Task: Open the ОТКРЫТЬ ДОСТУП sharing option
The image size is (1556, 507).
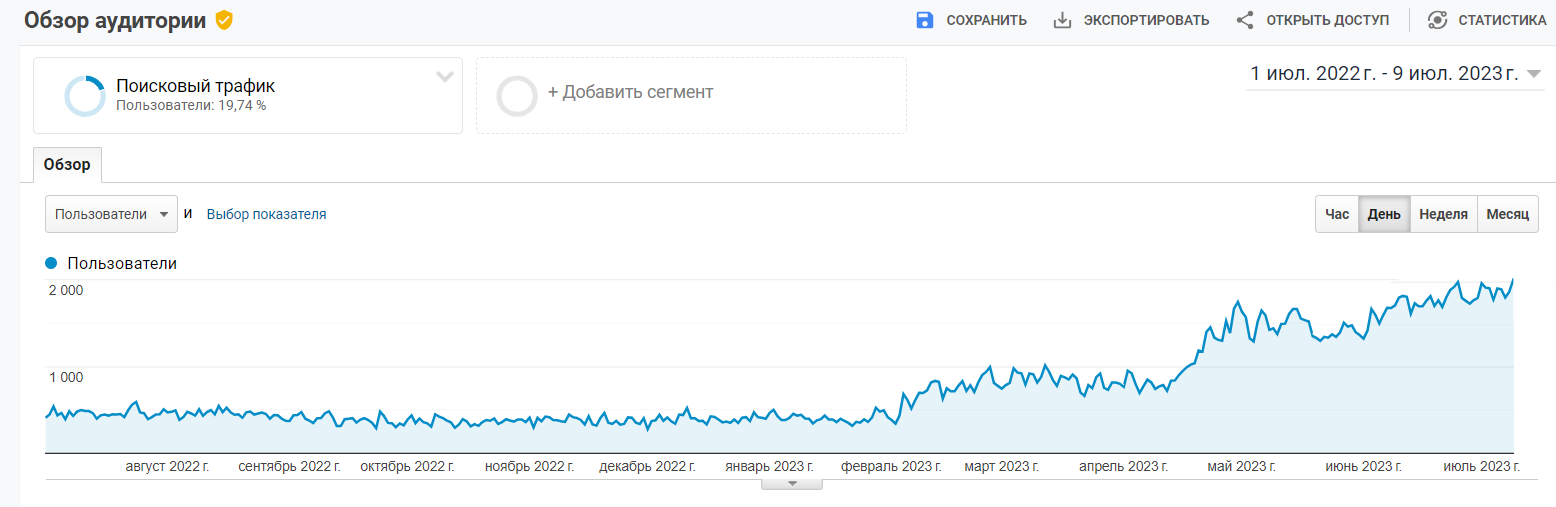Action: 1327,20
